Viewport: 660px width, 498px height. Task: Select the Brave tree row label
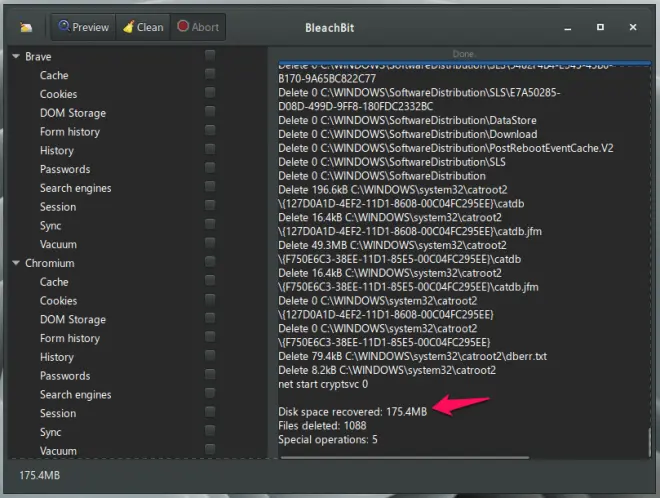pos(38,56)
